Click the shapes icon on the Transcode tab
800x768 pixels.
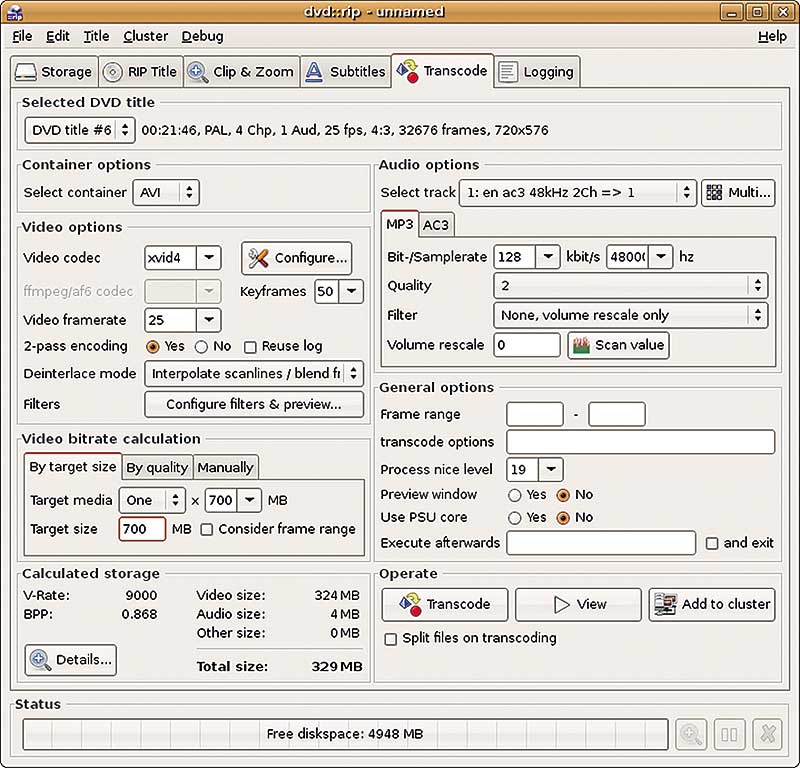pos(408,71)
